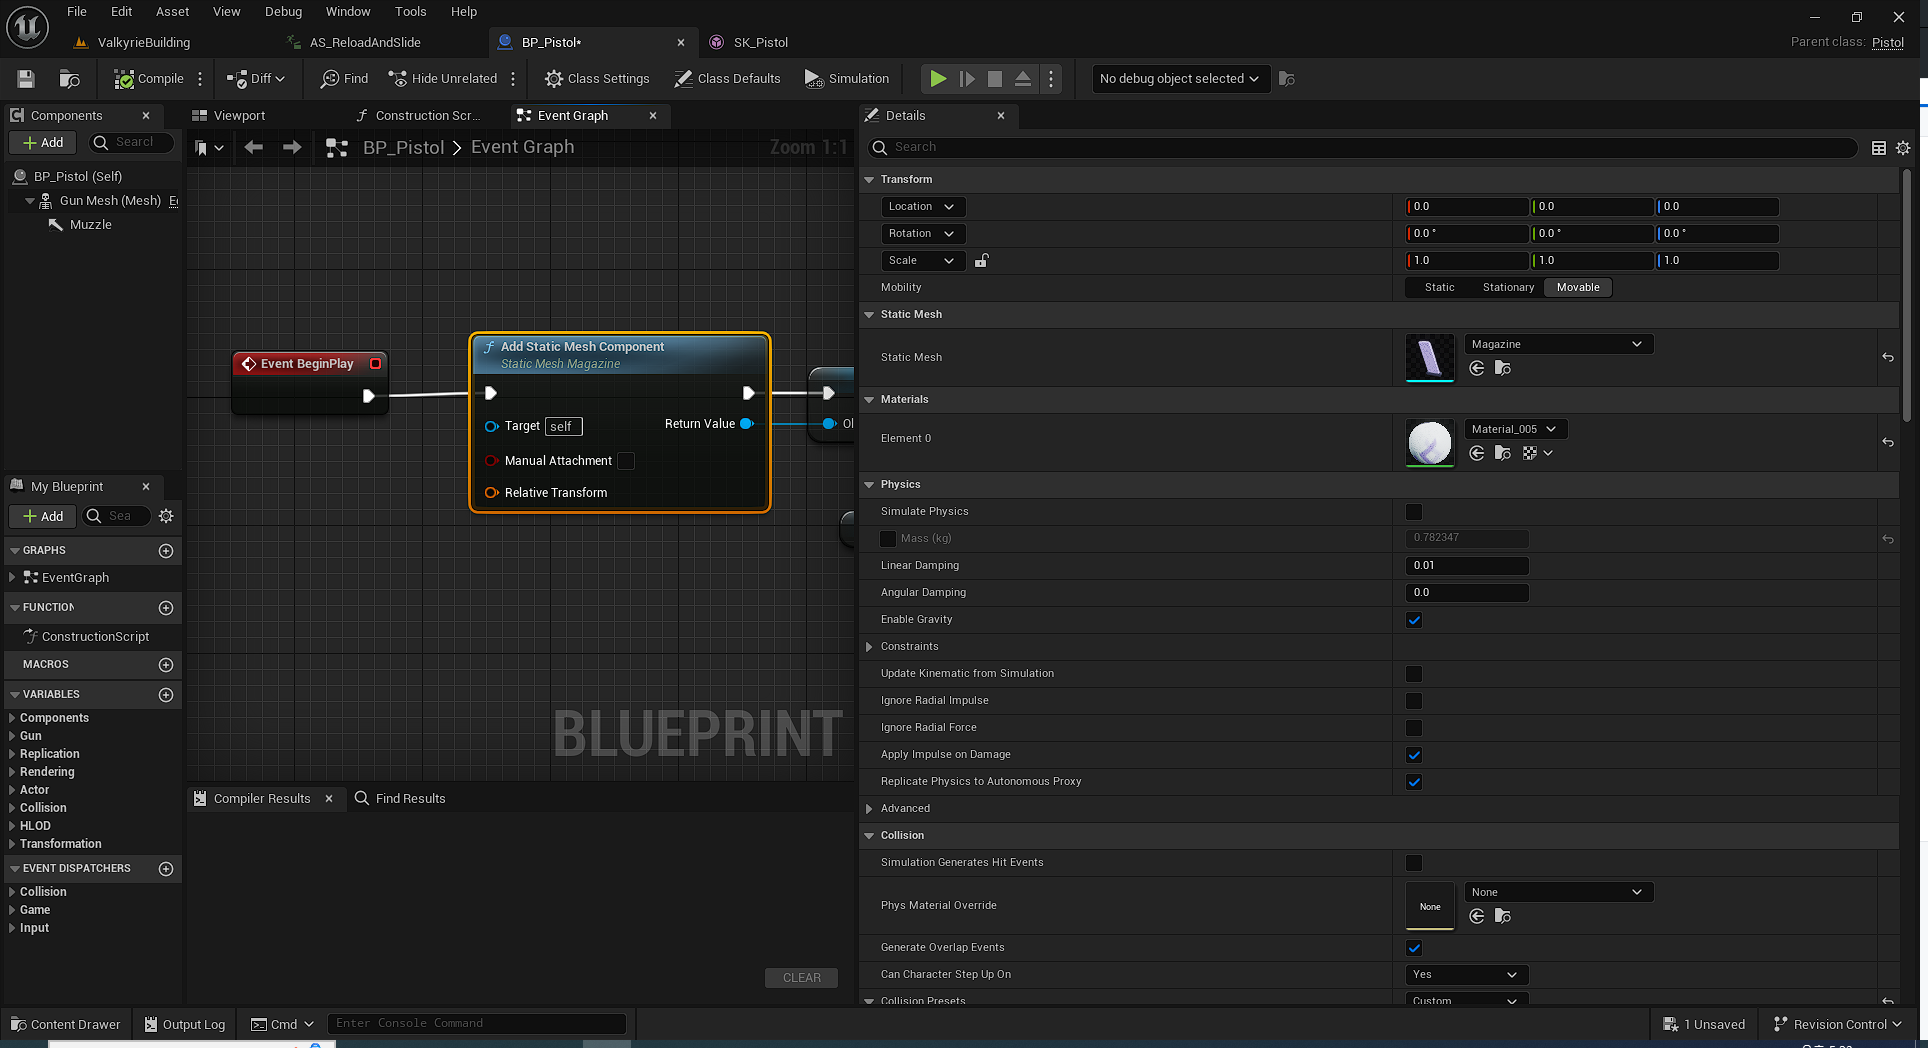Click the Return Value output pin

[746, 424]
